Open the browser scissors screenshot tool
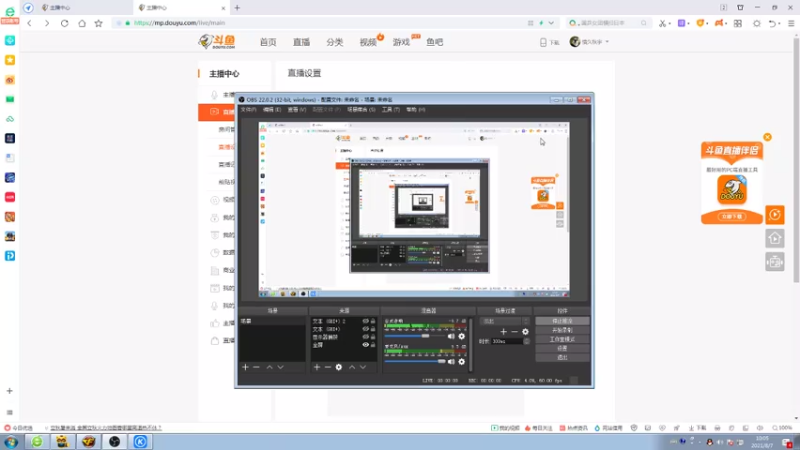This screenshot has height=450, width=800. (x=662, y=23)
